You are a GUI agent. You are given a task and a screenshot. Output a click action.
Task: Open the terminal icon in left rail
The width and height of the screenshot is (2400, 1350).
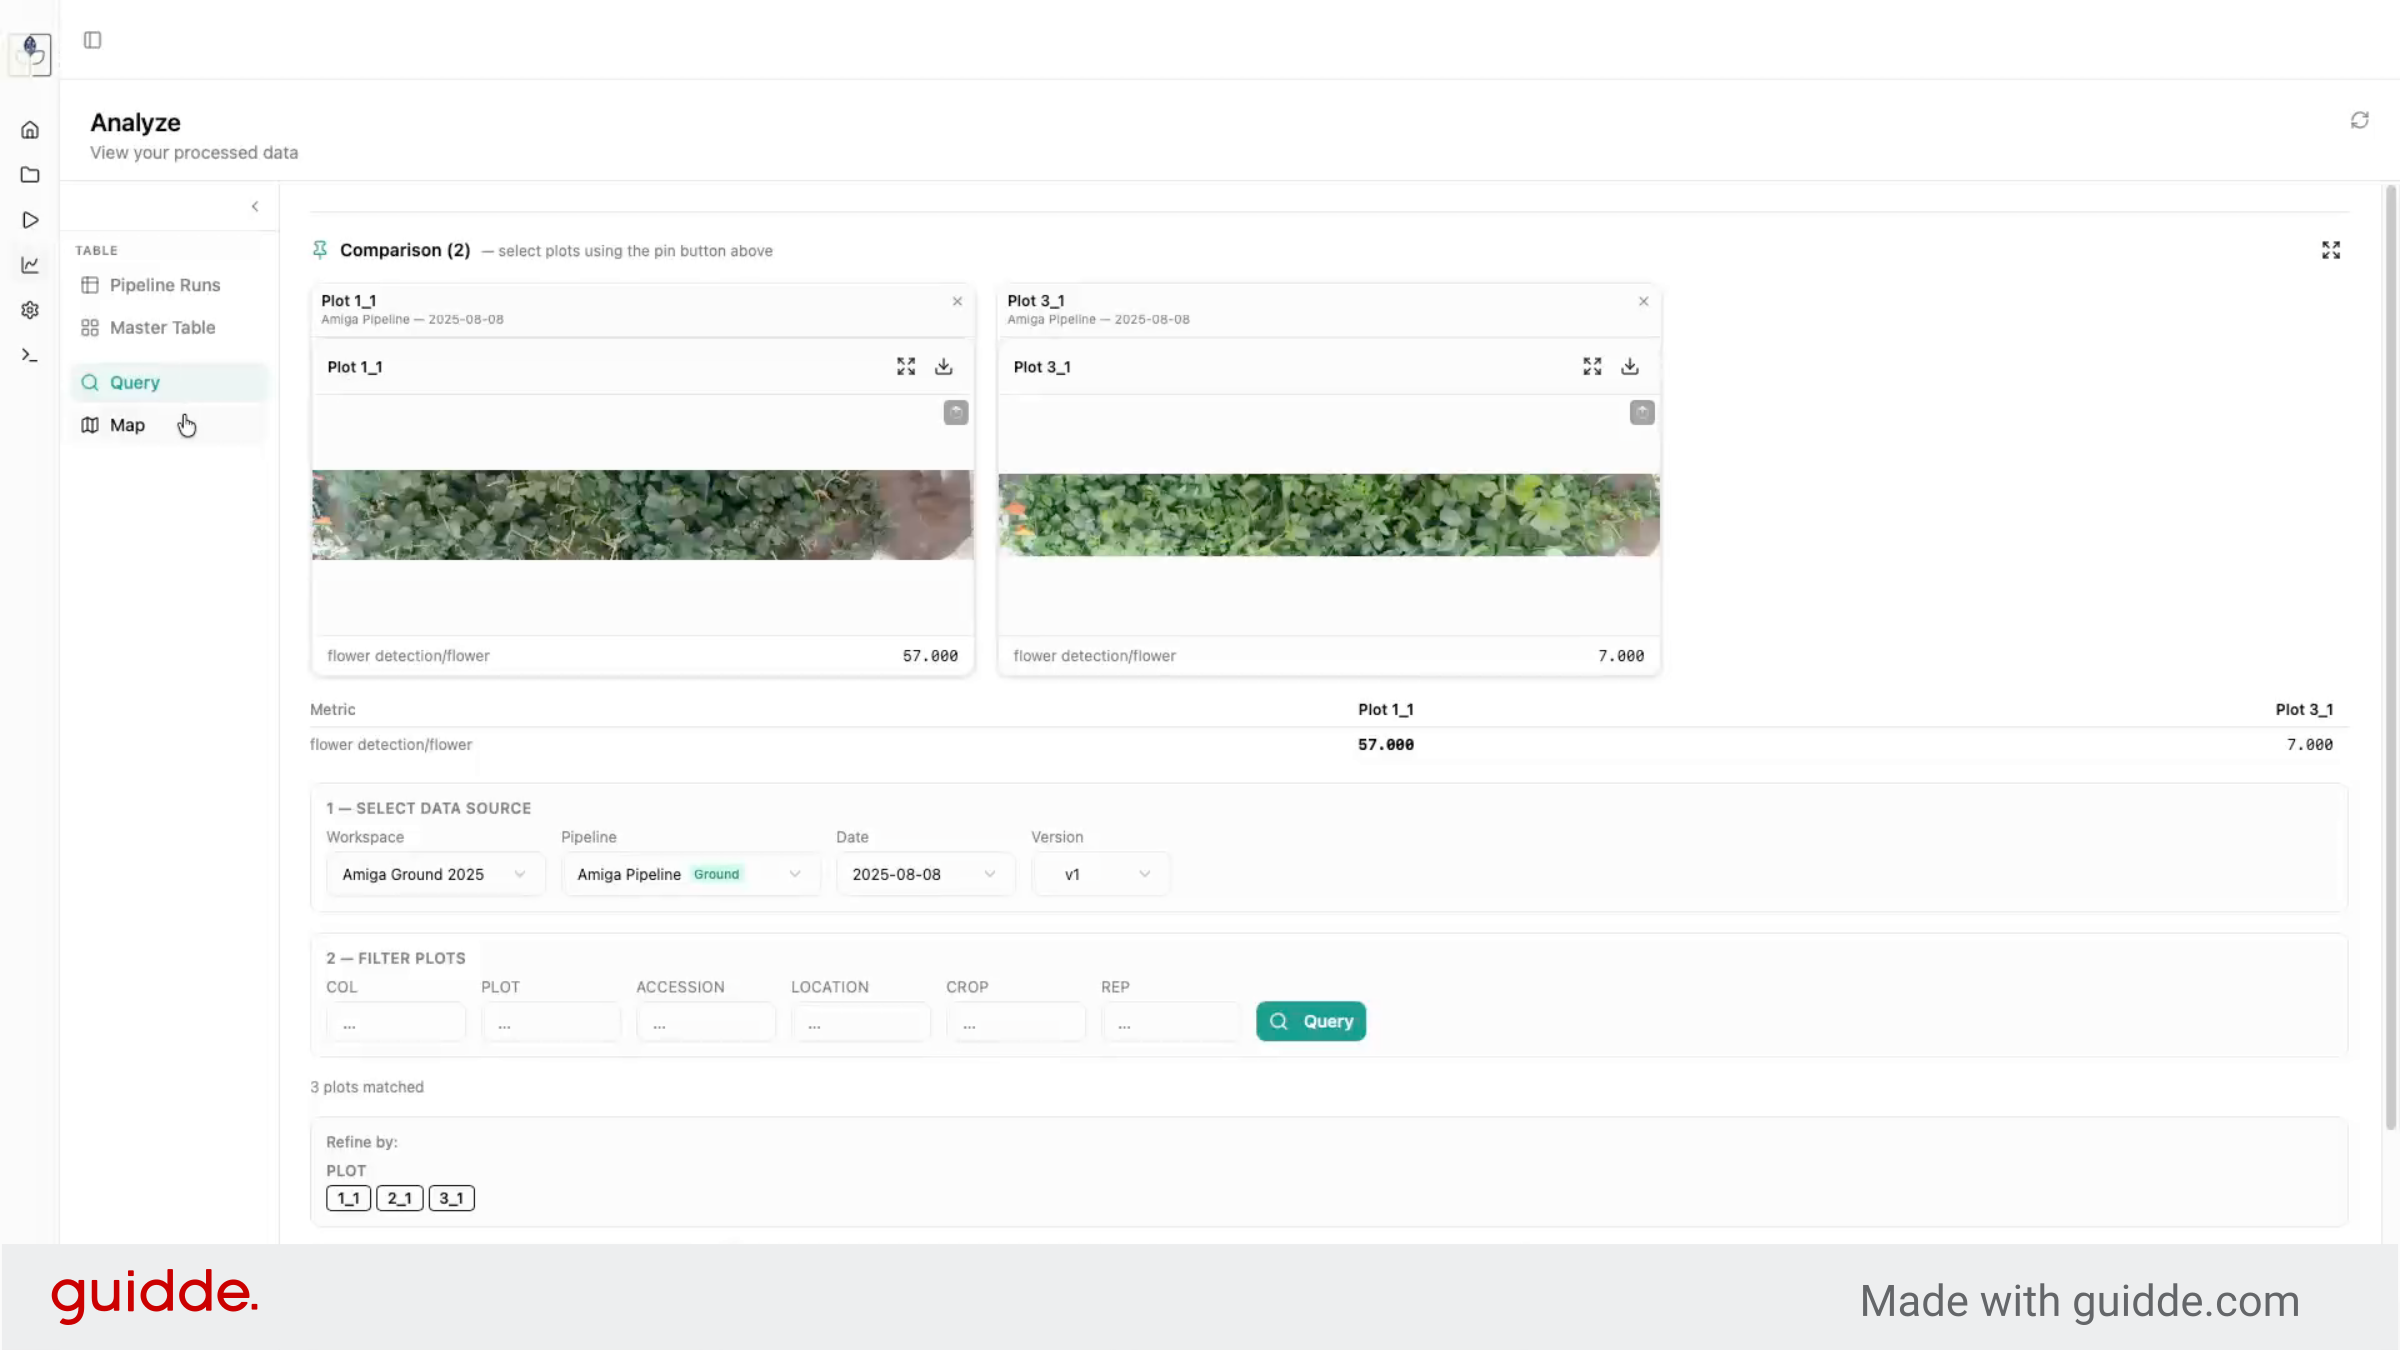[x=30, y=355]
